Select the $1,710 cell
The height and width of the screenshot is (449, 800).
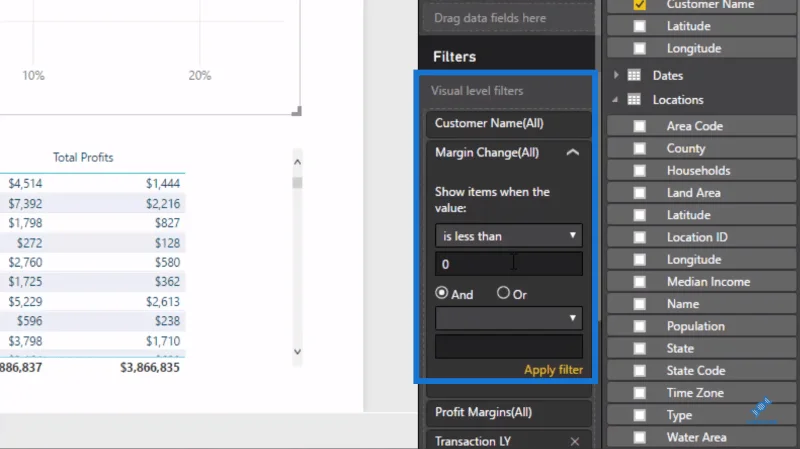point(163,341)
